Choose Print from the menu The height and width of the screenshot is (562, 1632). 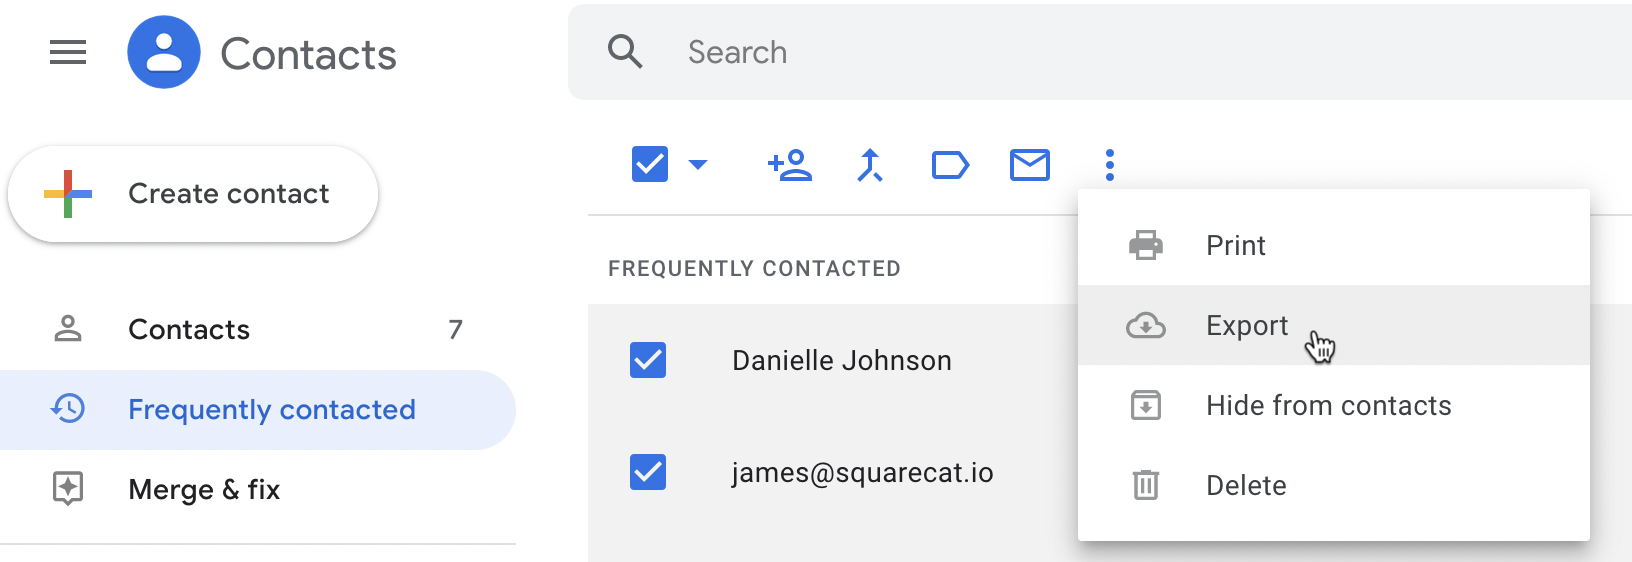1235,245
